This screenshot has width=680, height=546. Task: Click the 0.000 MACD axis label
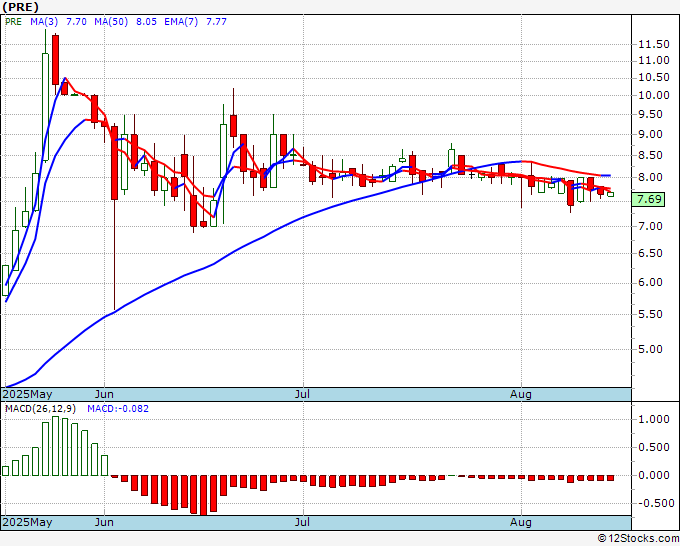tap(654, 475)
